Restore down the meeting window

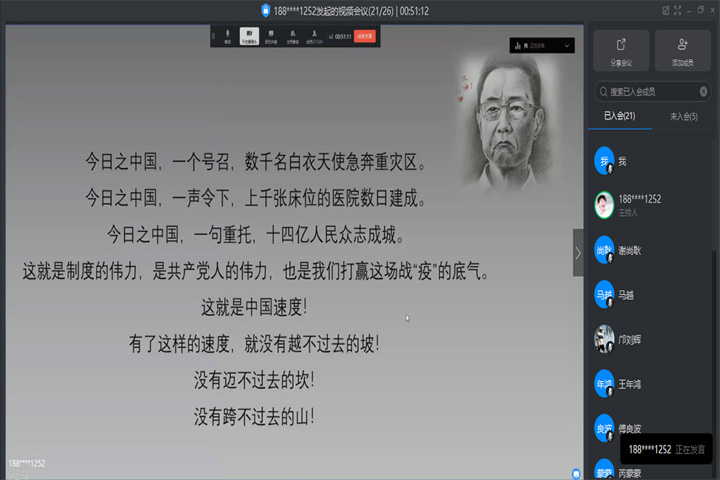(701, 10)
